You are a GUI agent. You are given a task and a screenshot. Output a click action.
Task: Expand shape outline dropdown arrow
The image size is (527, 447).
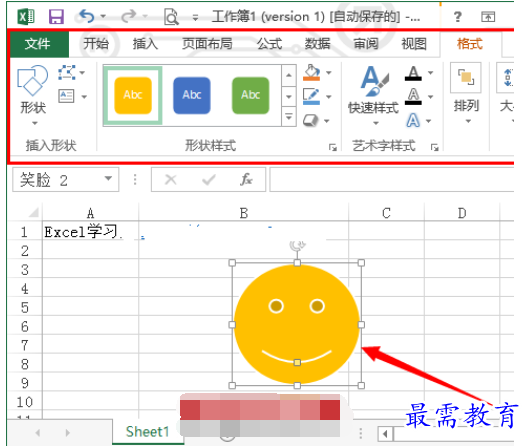(x=328, y=97)
